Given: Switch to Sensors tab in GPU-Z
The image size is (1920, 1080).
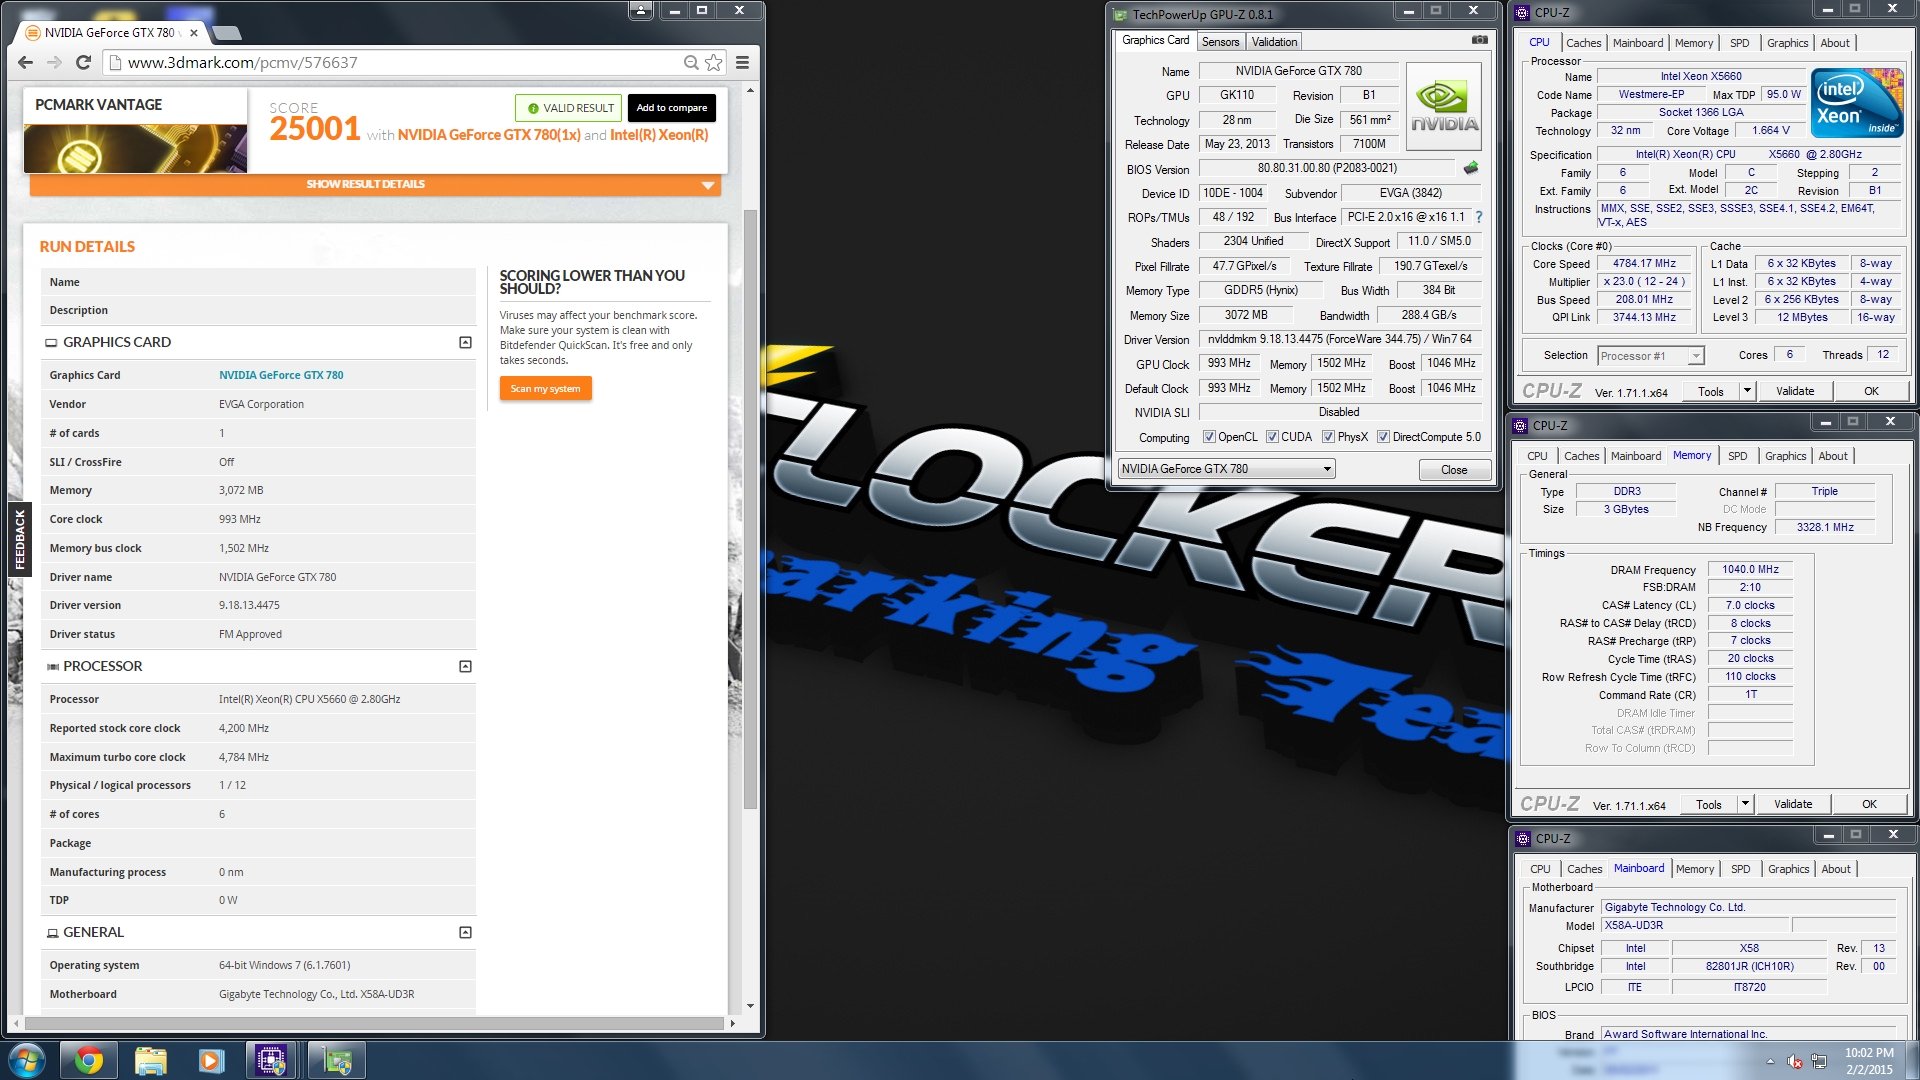Looking at the screenshot, I should tap(1220, 42).
